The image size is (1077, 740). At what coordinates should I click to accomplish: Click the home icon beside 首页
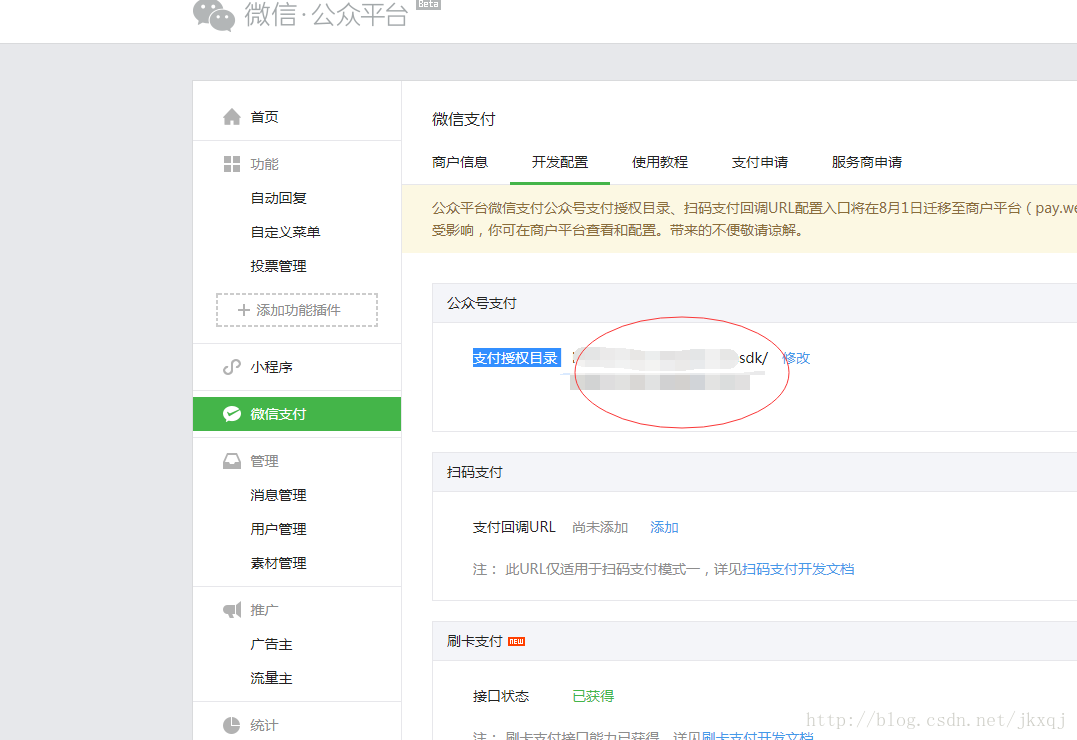coord(232,117)
